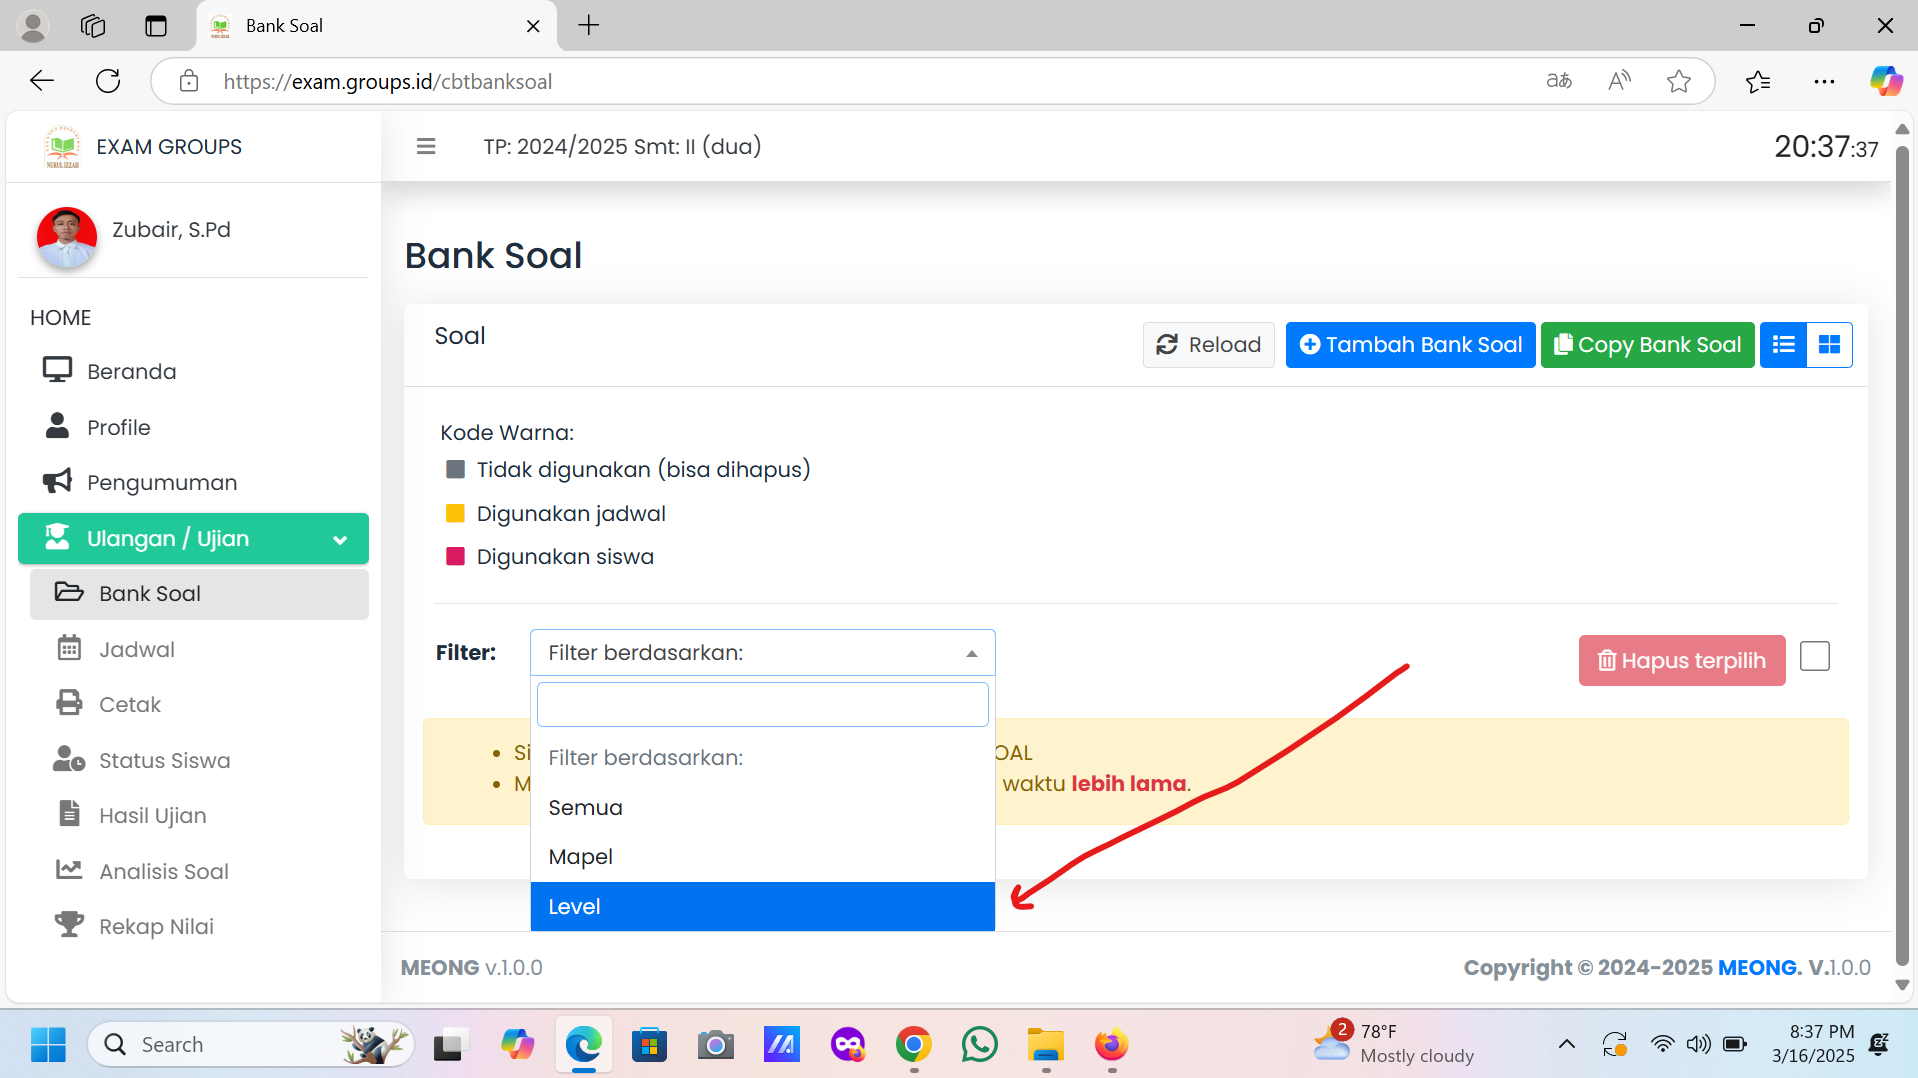This screenshot has width=1918, height=1078.
Task: Switch to grid view icon
Action: point(1829,345)
